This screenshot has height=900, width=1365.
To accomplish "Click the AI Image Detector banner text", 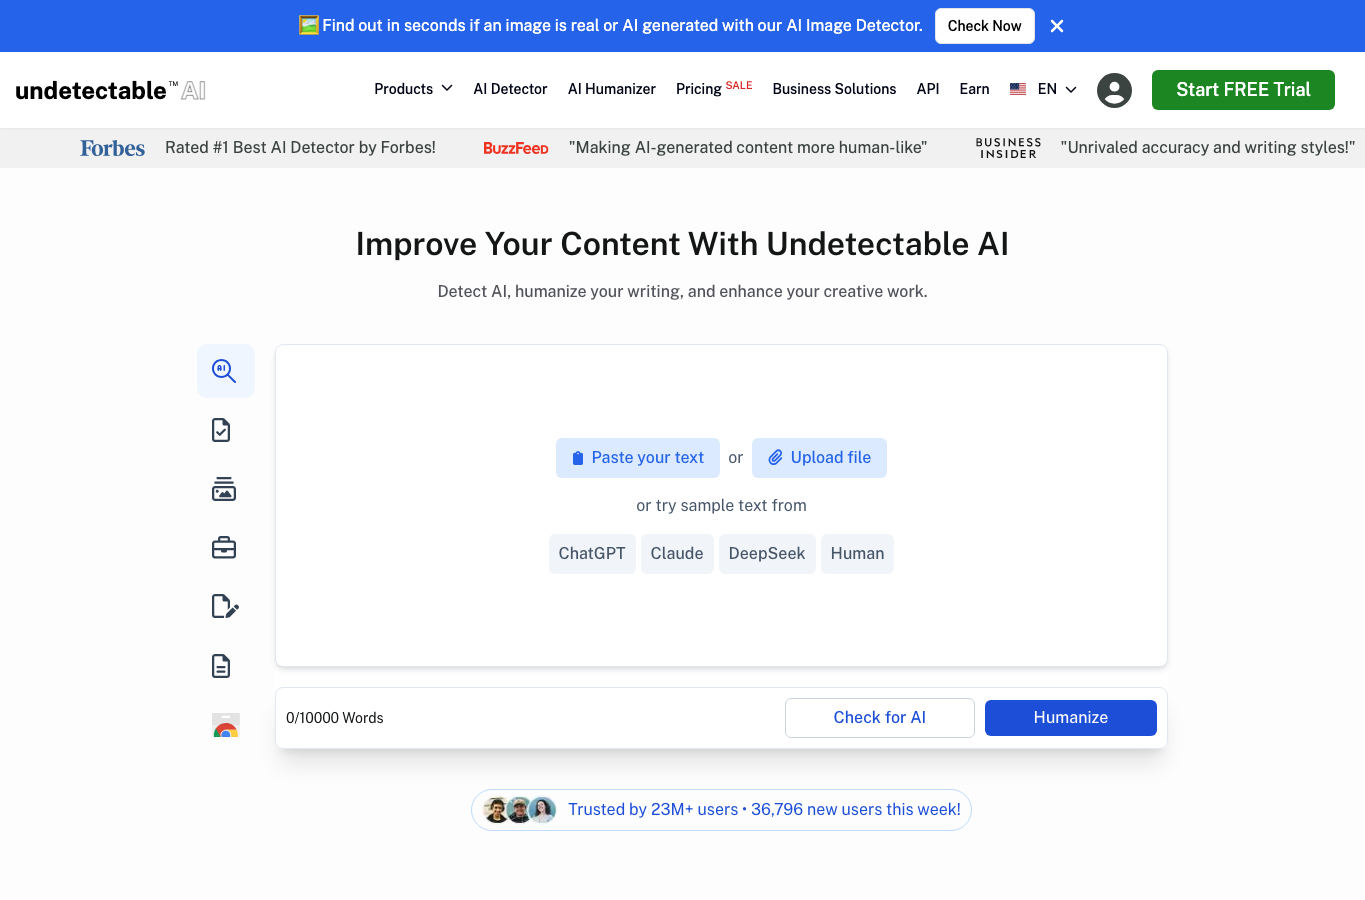I will pos(622,26).
